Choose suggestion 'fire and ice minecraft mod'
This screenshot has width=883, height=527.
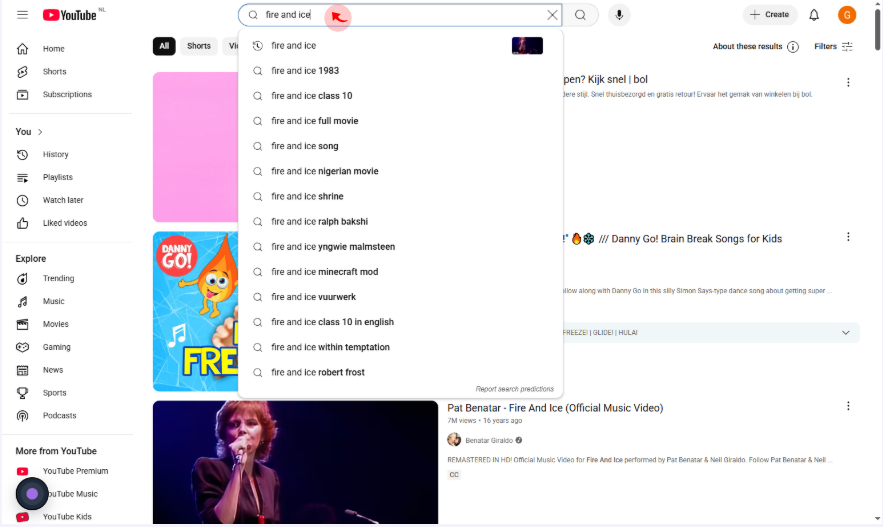[x=400, y=272]
